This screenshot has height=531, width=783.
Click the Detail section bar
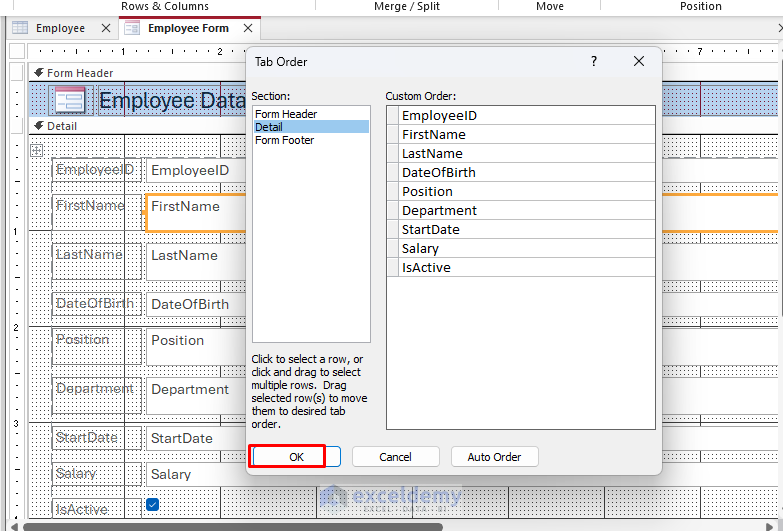pyautogui.click(x=137, y=126)
